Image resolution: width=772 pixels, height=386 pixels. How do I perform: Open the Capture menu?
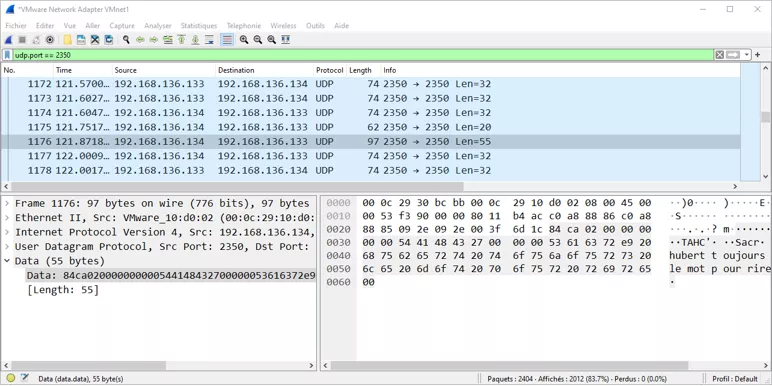pos(122,26)
